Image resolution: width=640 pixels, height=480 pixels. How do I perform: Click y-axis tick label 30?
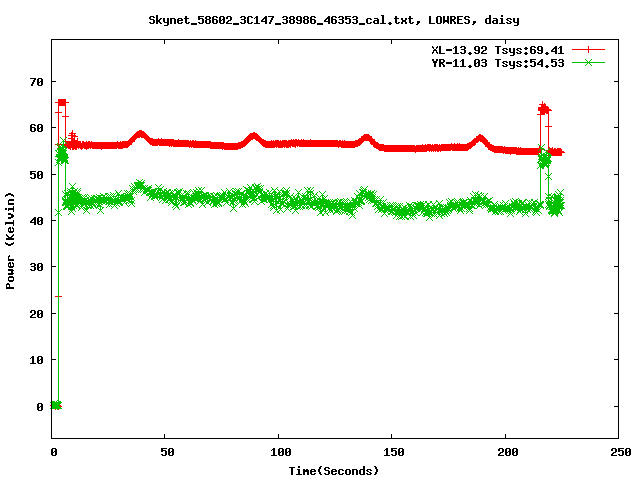[36, 267]
